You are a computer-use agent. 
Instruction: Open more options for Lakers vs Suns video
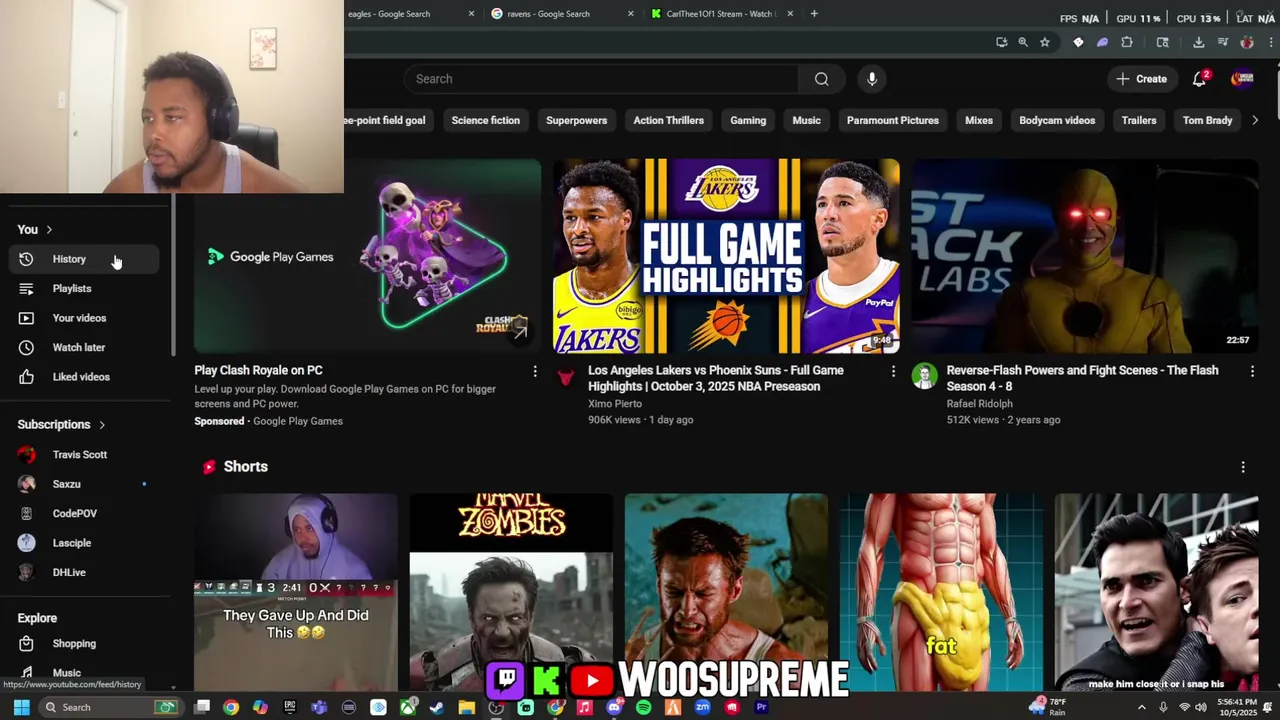(893, 371)
